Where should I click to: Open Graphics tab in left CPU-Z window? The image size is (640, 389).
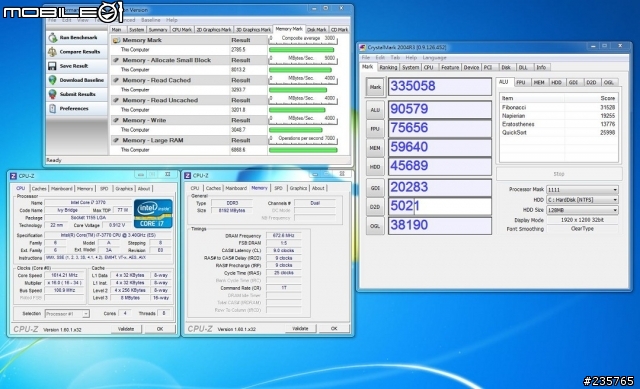click(x=124, y=189)
